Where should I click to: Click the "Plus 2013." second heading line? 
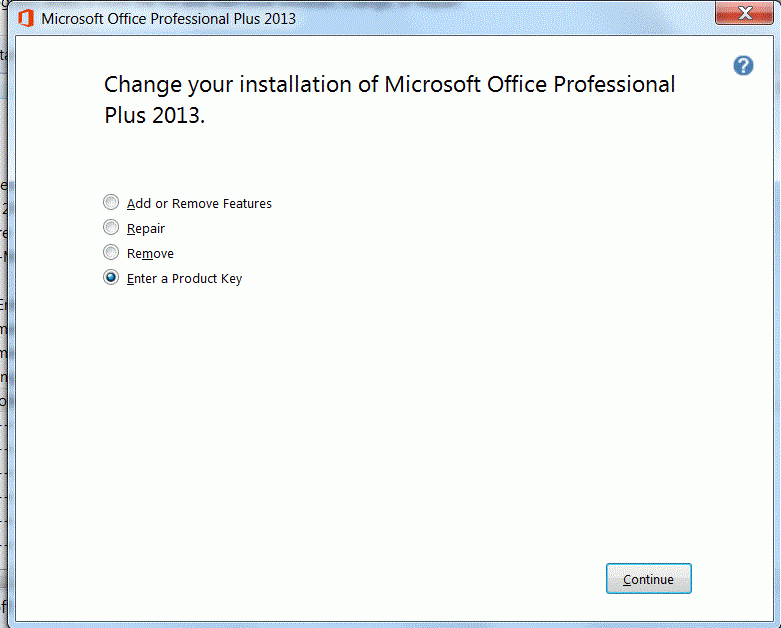tap(154, 115)
